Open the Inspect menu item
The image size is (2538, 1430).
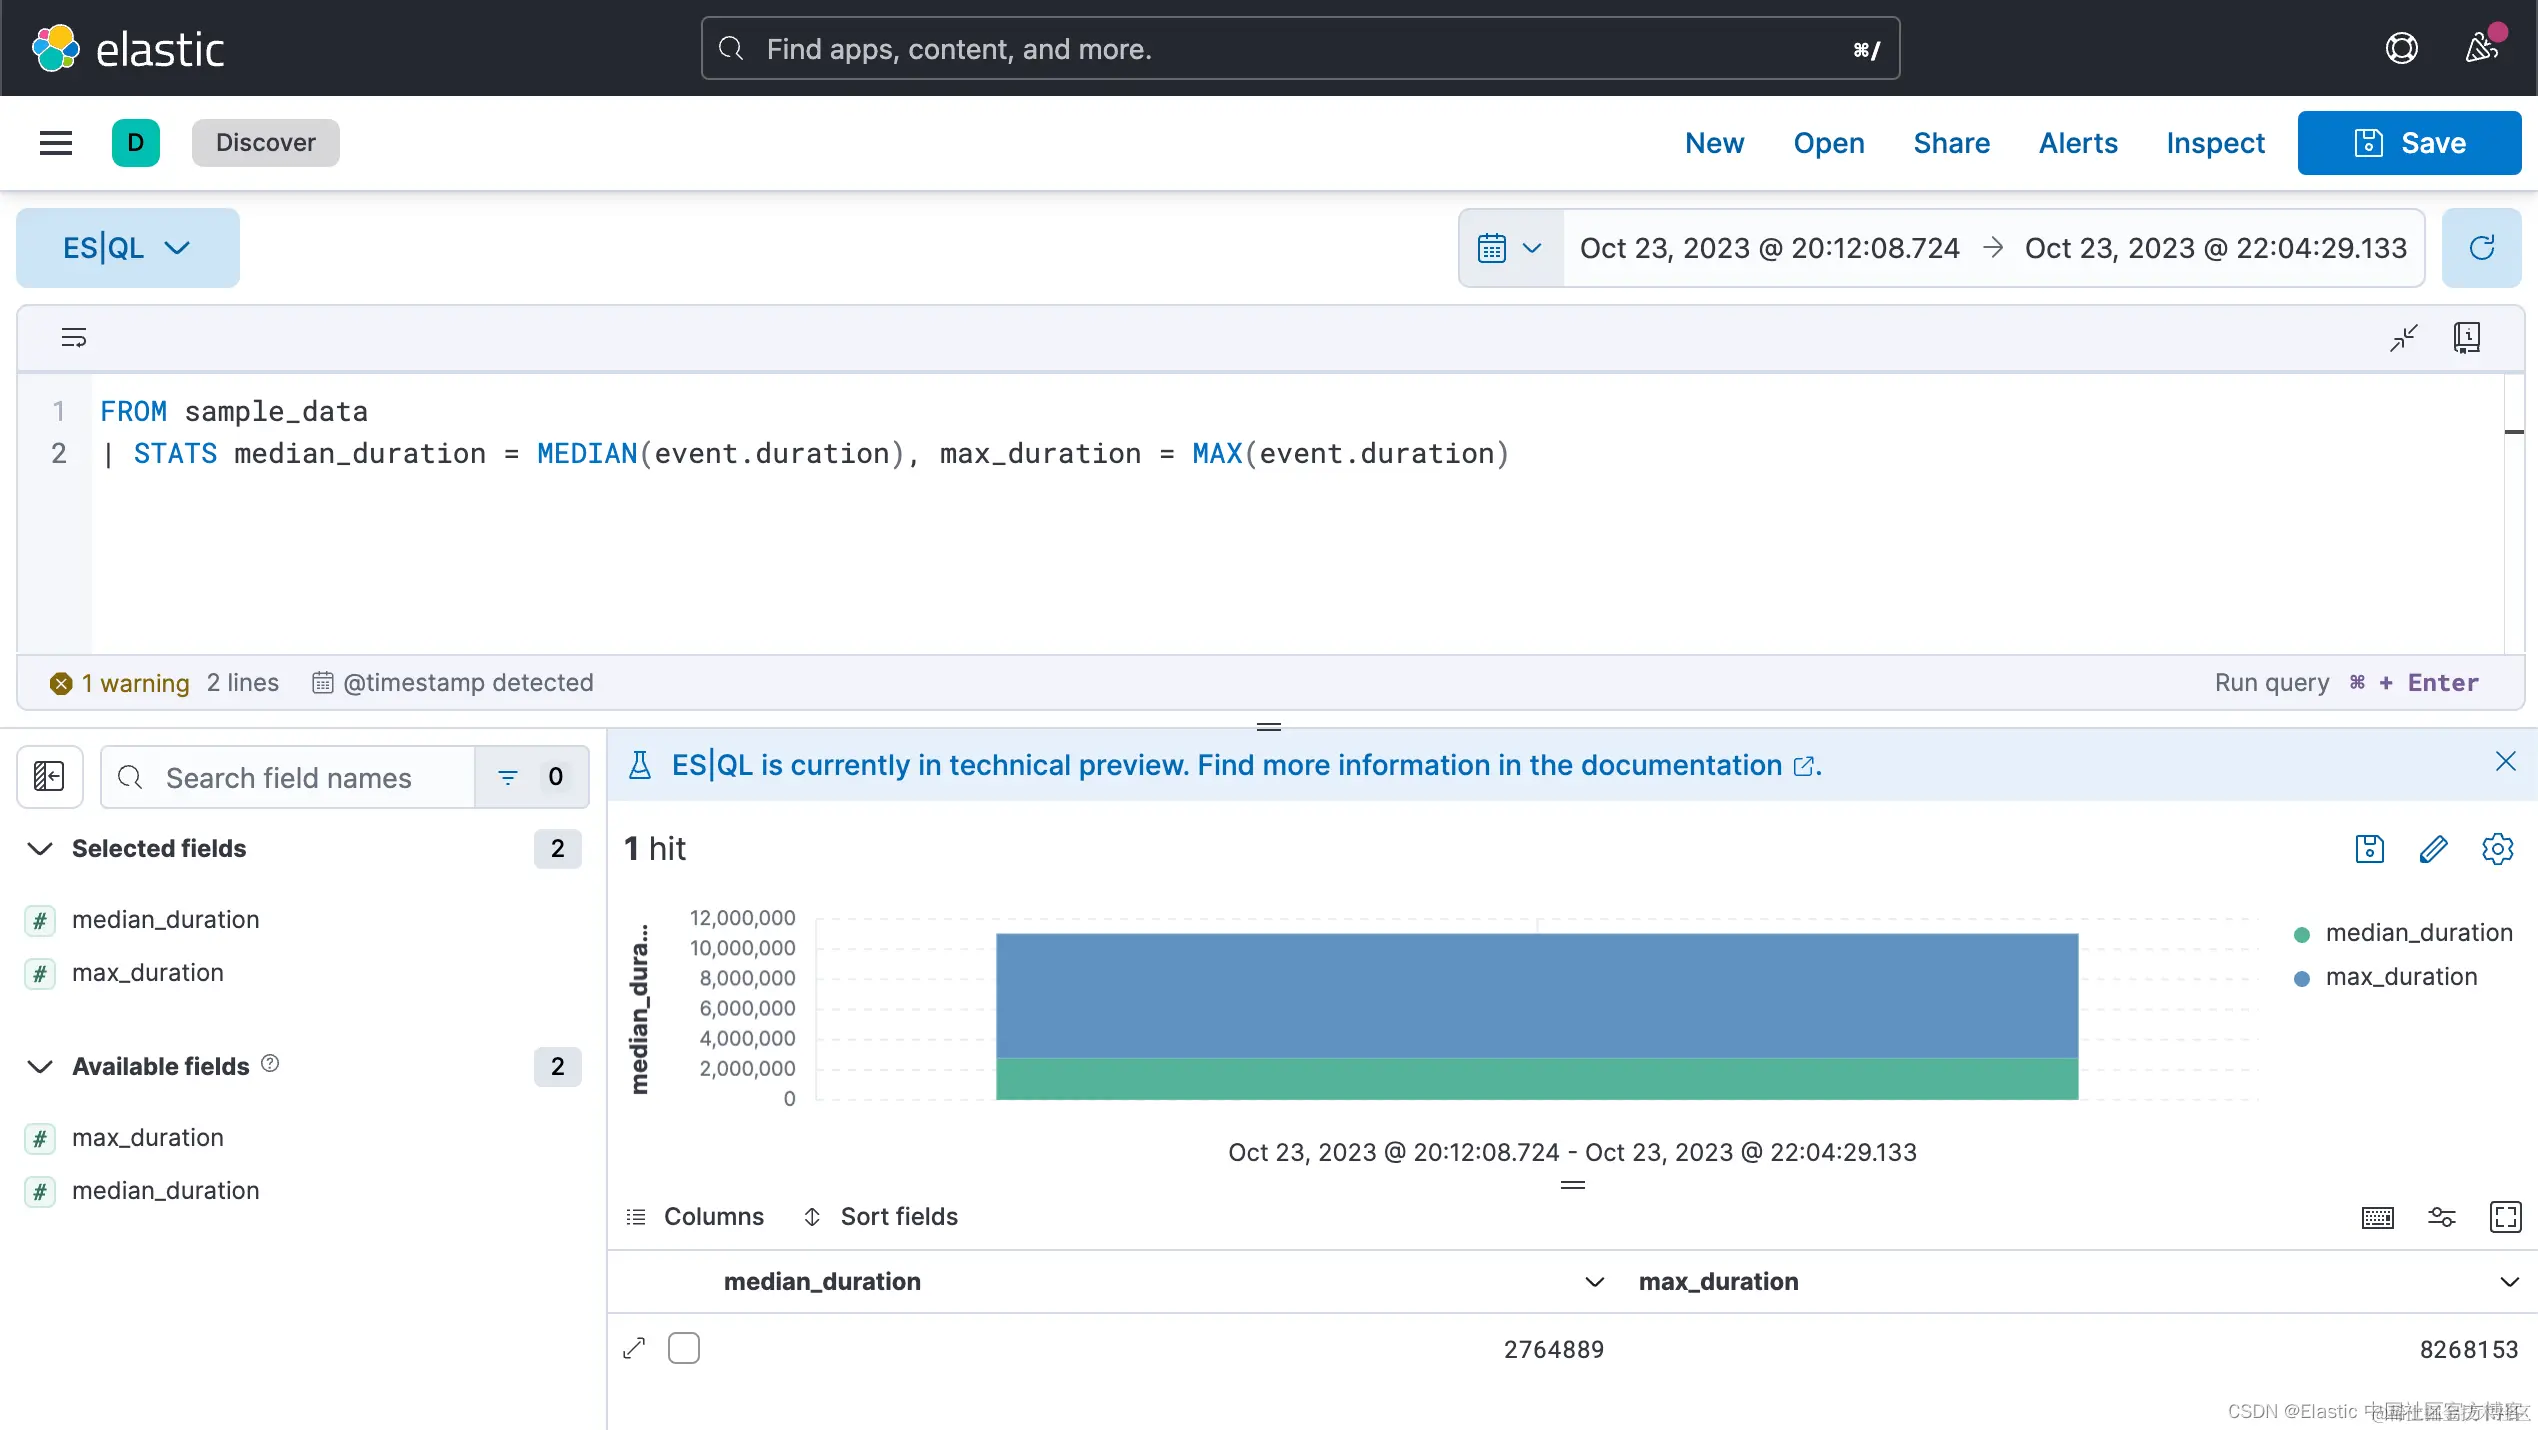tap(2215, 143)
